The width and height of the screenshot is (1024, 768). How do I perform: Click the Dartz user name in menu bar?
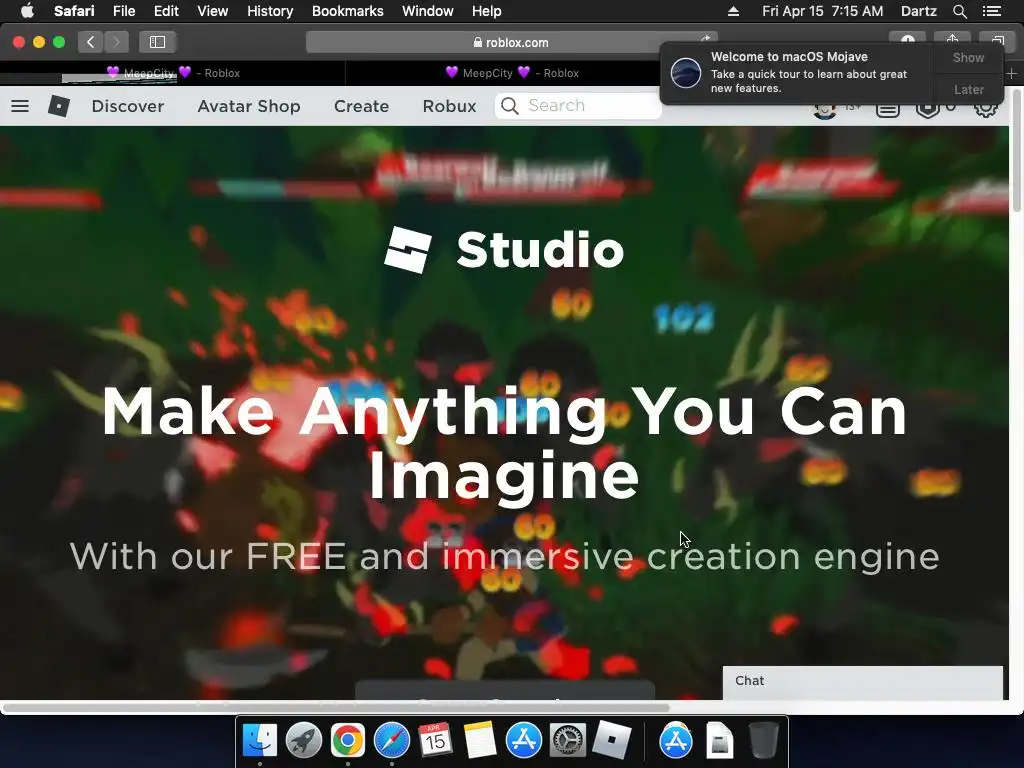coord(918,11)
